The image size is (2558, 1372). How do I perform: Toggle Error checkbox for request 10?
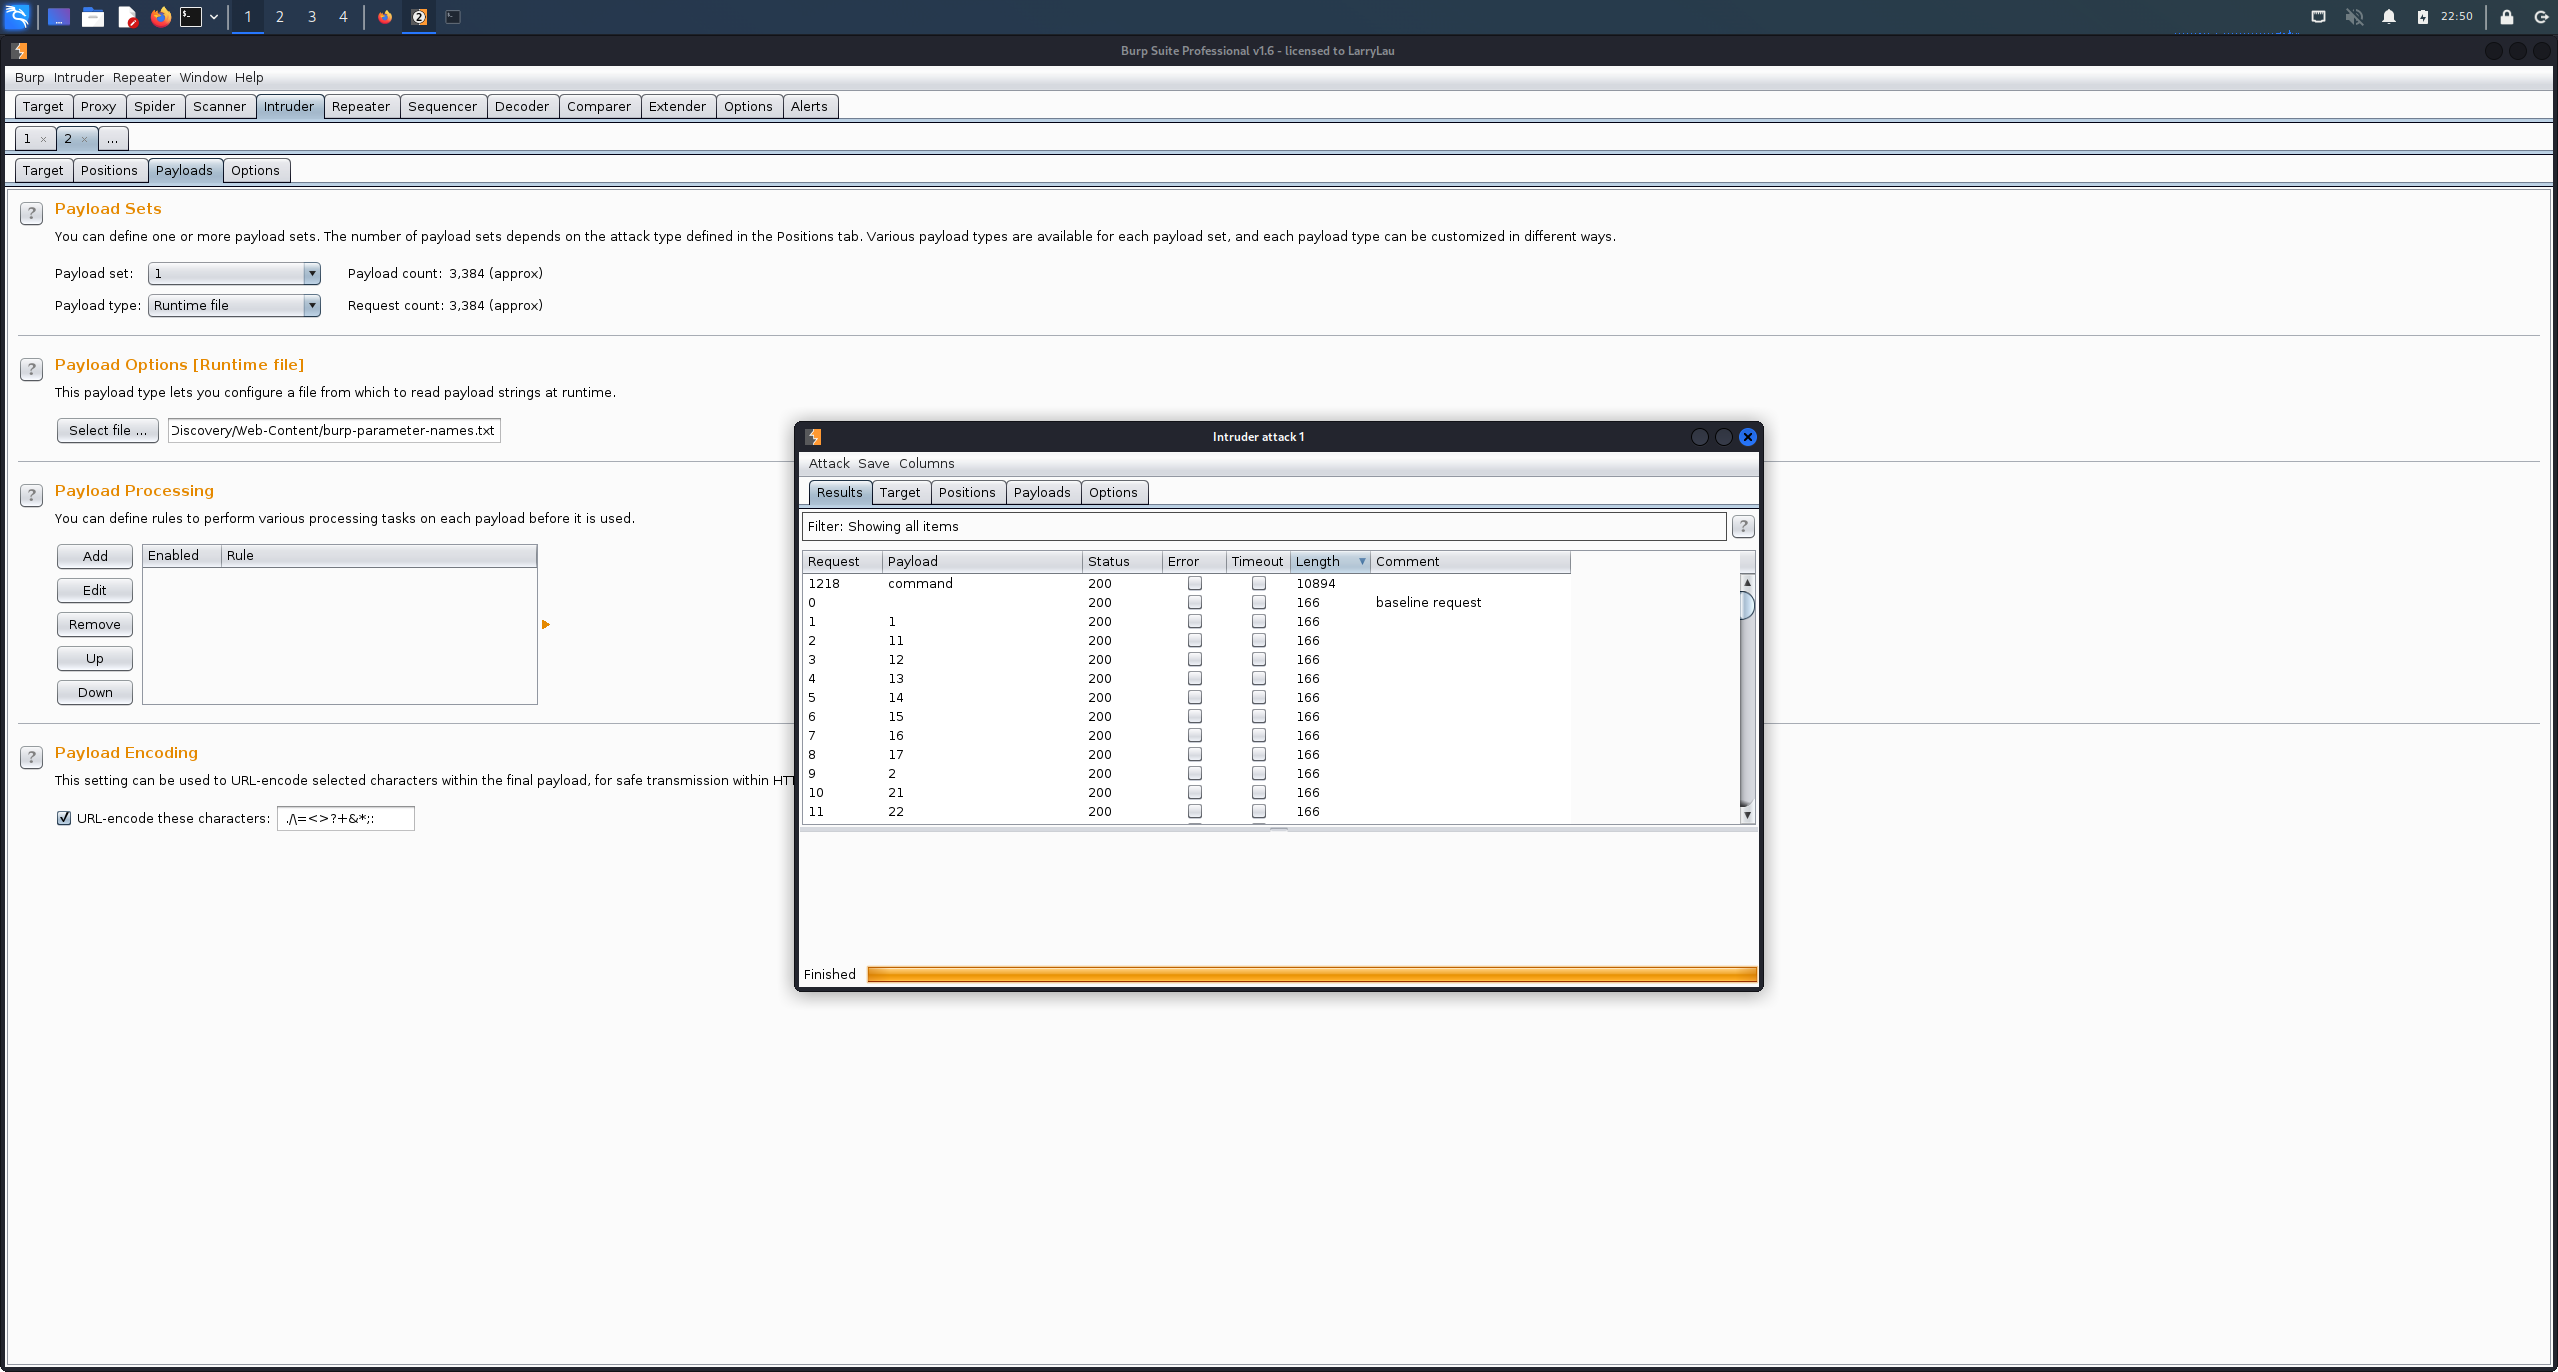(x=1194, y=792)
